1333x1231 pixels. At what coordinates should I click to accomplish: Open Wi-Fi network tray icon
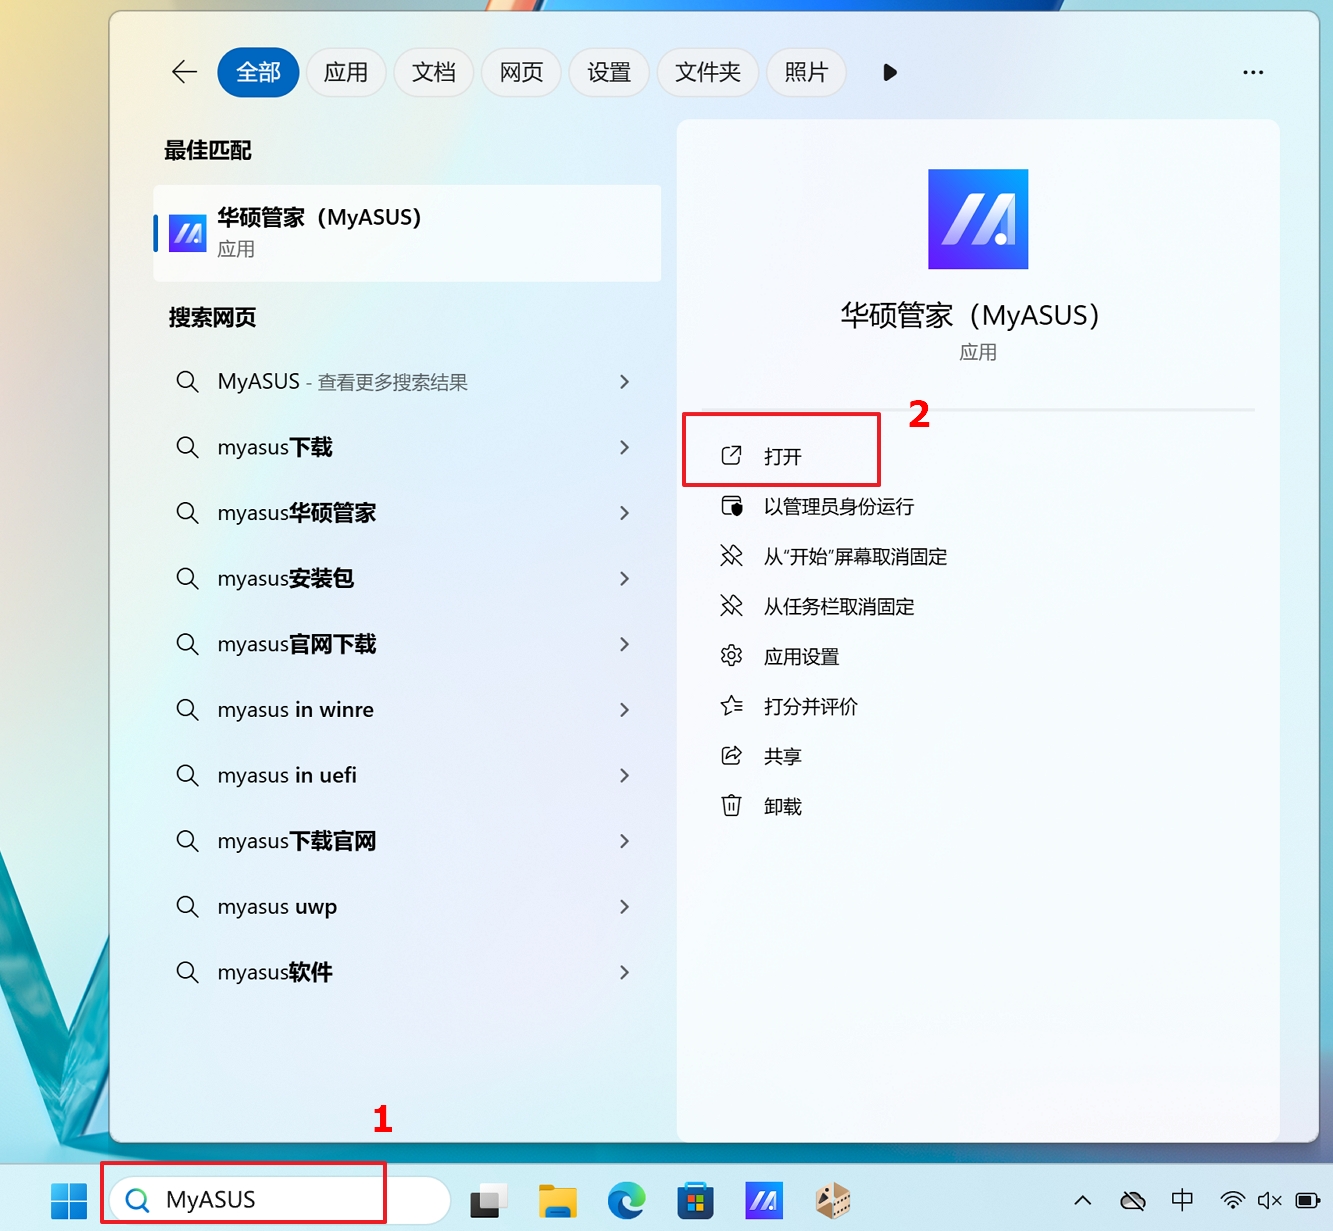tap(1233, 1200)
